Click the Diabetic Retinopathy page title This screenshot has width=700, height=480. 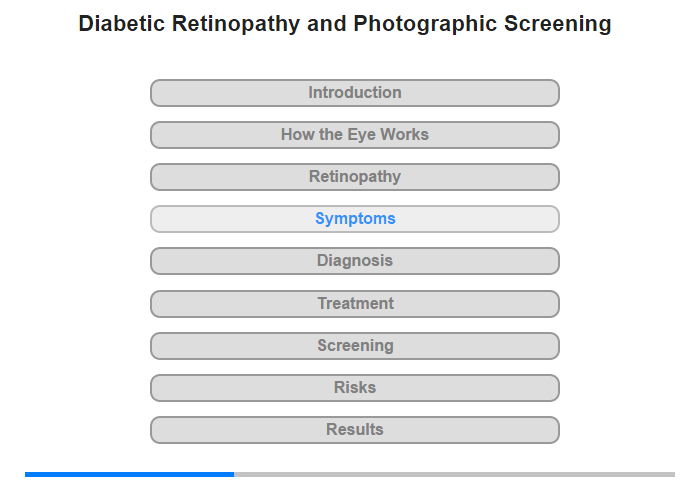click(345, 24)
